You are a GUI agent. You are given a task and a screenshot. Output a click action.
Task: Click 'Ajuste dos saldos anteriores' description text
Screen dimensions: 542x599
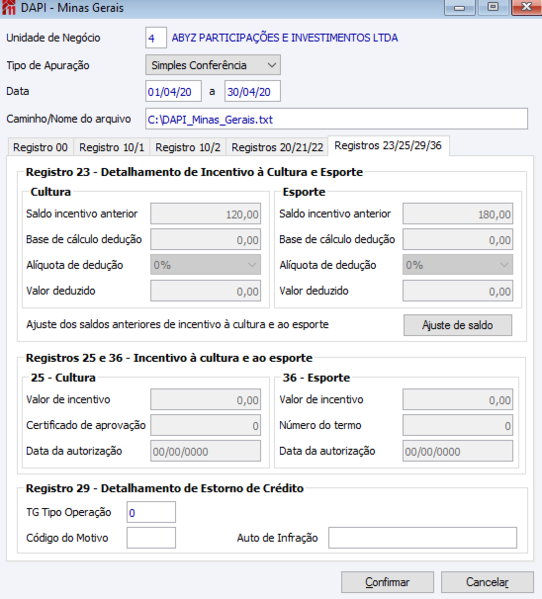[x=178, y=324]
